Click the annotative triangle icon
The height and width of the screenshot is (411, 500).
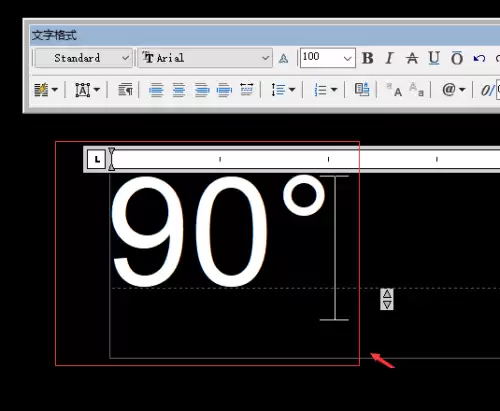click(x=283, y=59)
